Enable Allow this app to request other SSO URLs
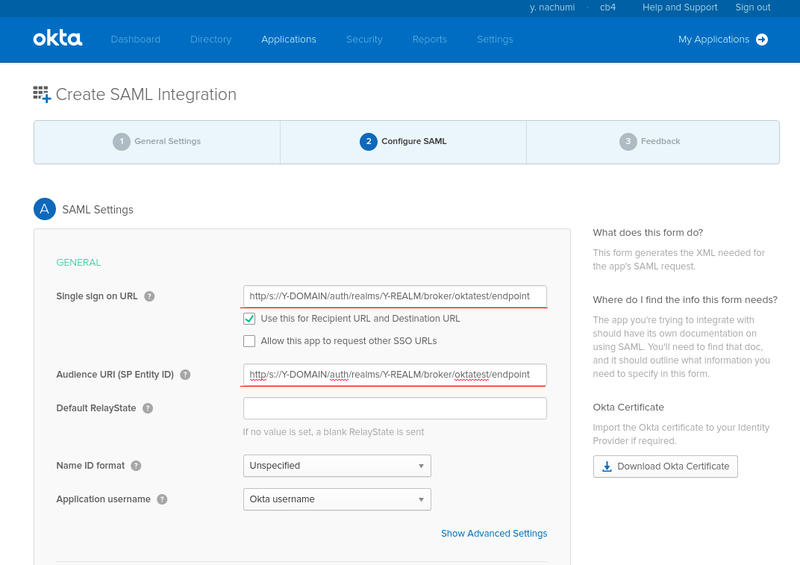The width and height of the screenshot is (800, 565). click(x=249, y=341)
